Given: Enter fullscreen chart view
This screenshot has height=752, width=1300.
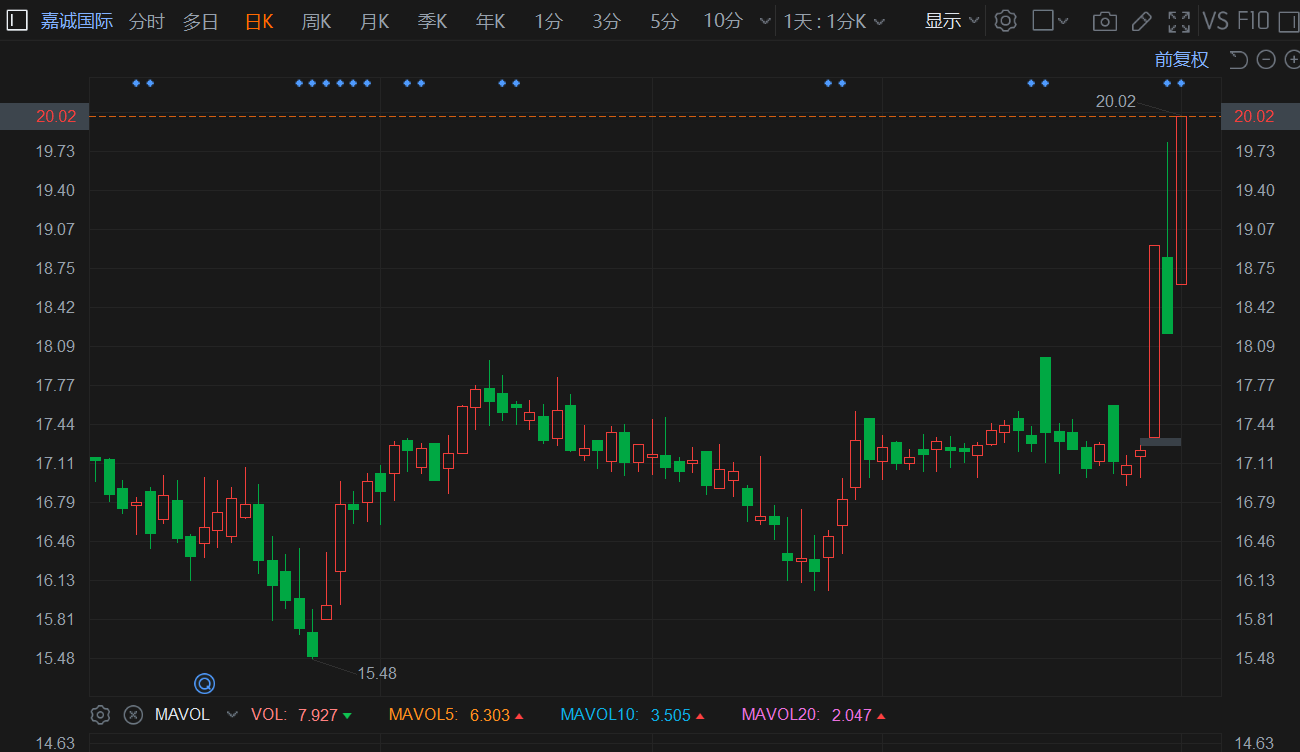Looking at the screenshot, I should coord(1179,21).
